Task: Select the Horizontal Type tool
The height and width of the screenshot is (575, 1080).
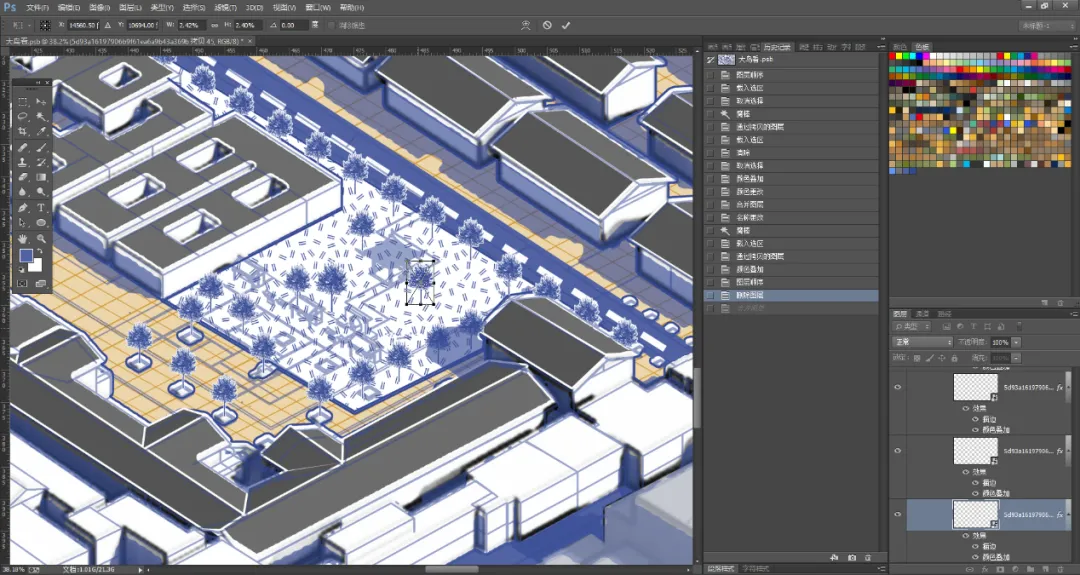Action: coord(41,207)
